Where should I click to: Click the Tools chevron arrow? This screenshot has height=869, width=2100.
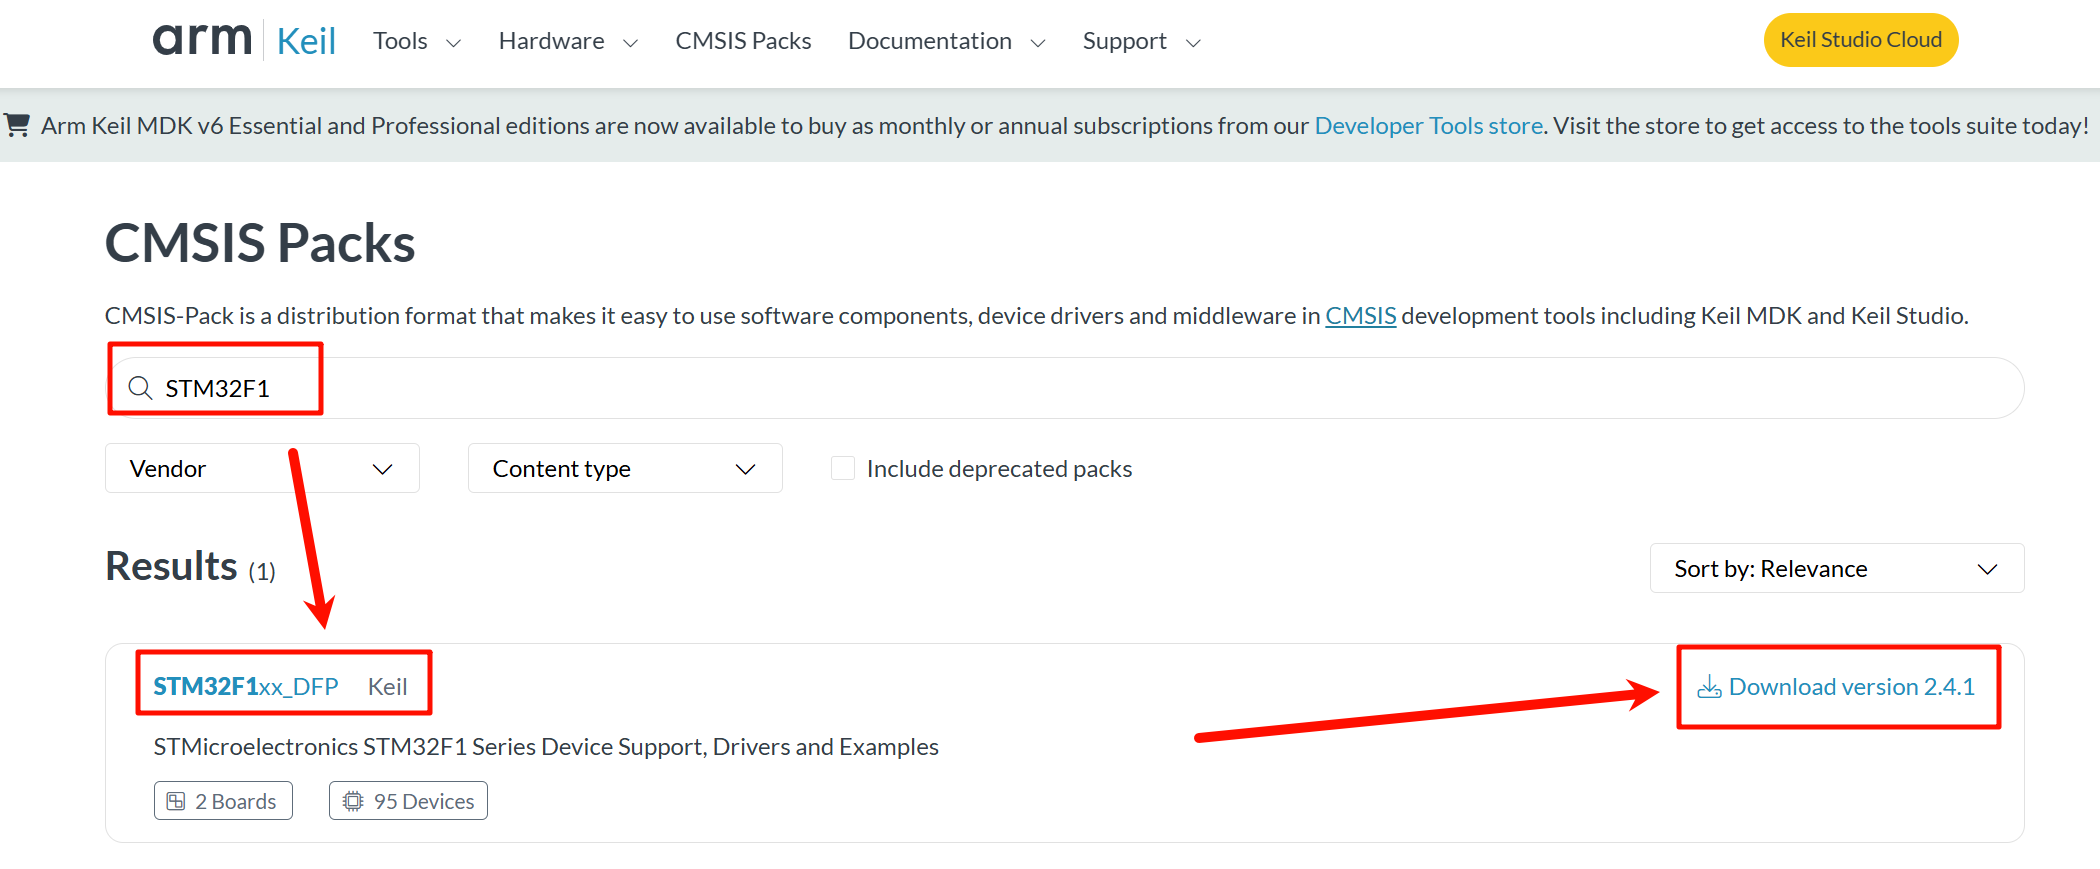coord(453,43)
